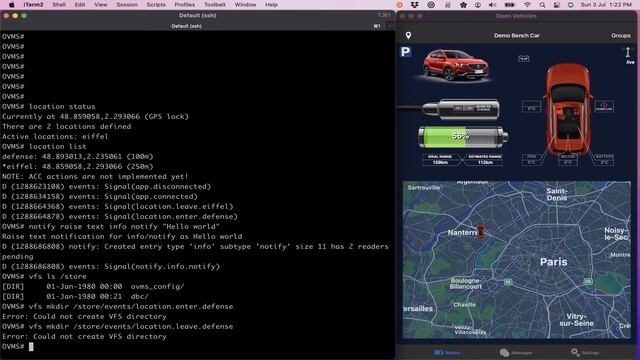Open the Toolbelt menu
This screenshot has width=640, height=360.
(x=215, y=4)
